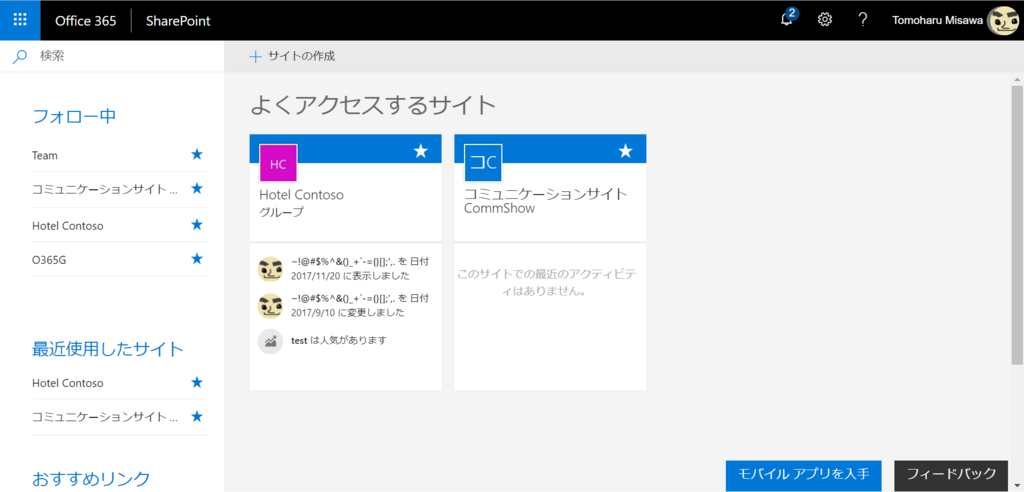Open the activity dated 2017/11/20 に表示しました
The image size is (1024, 492).
tap(360, 269)
